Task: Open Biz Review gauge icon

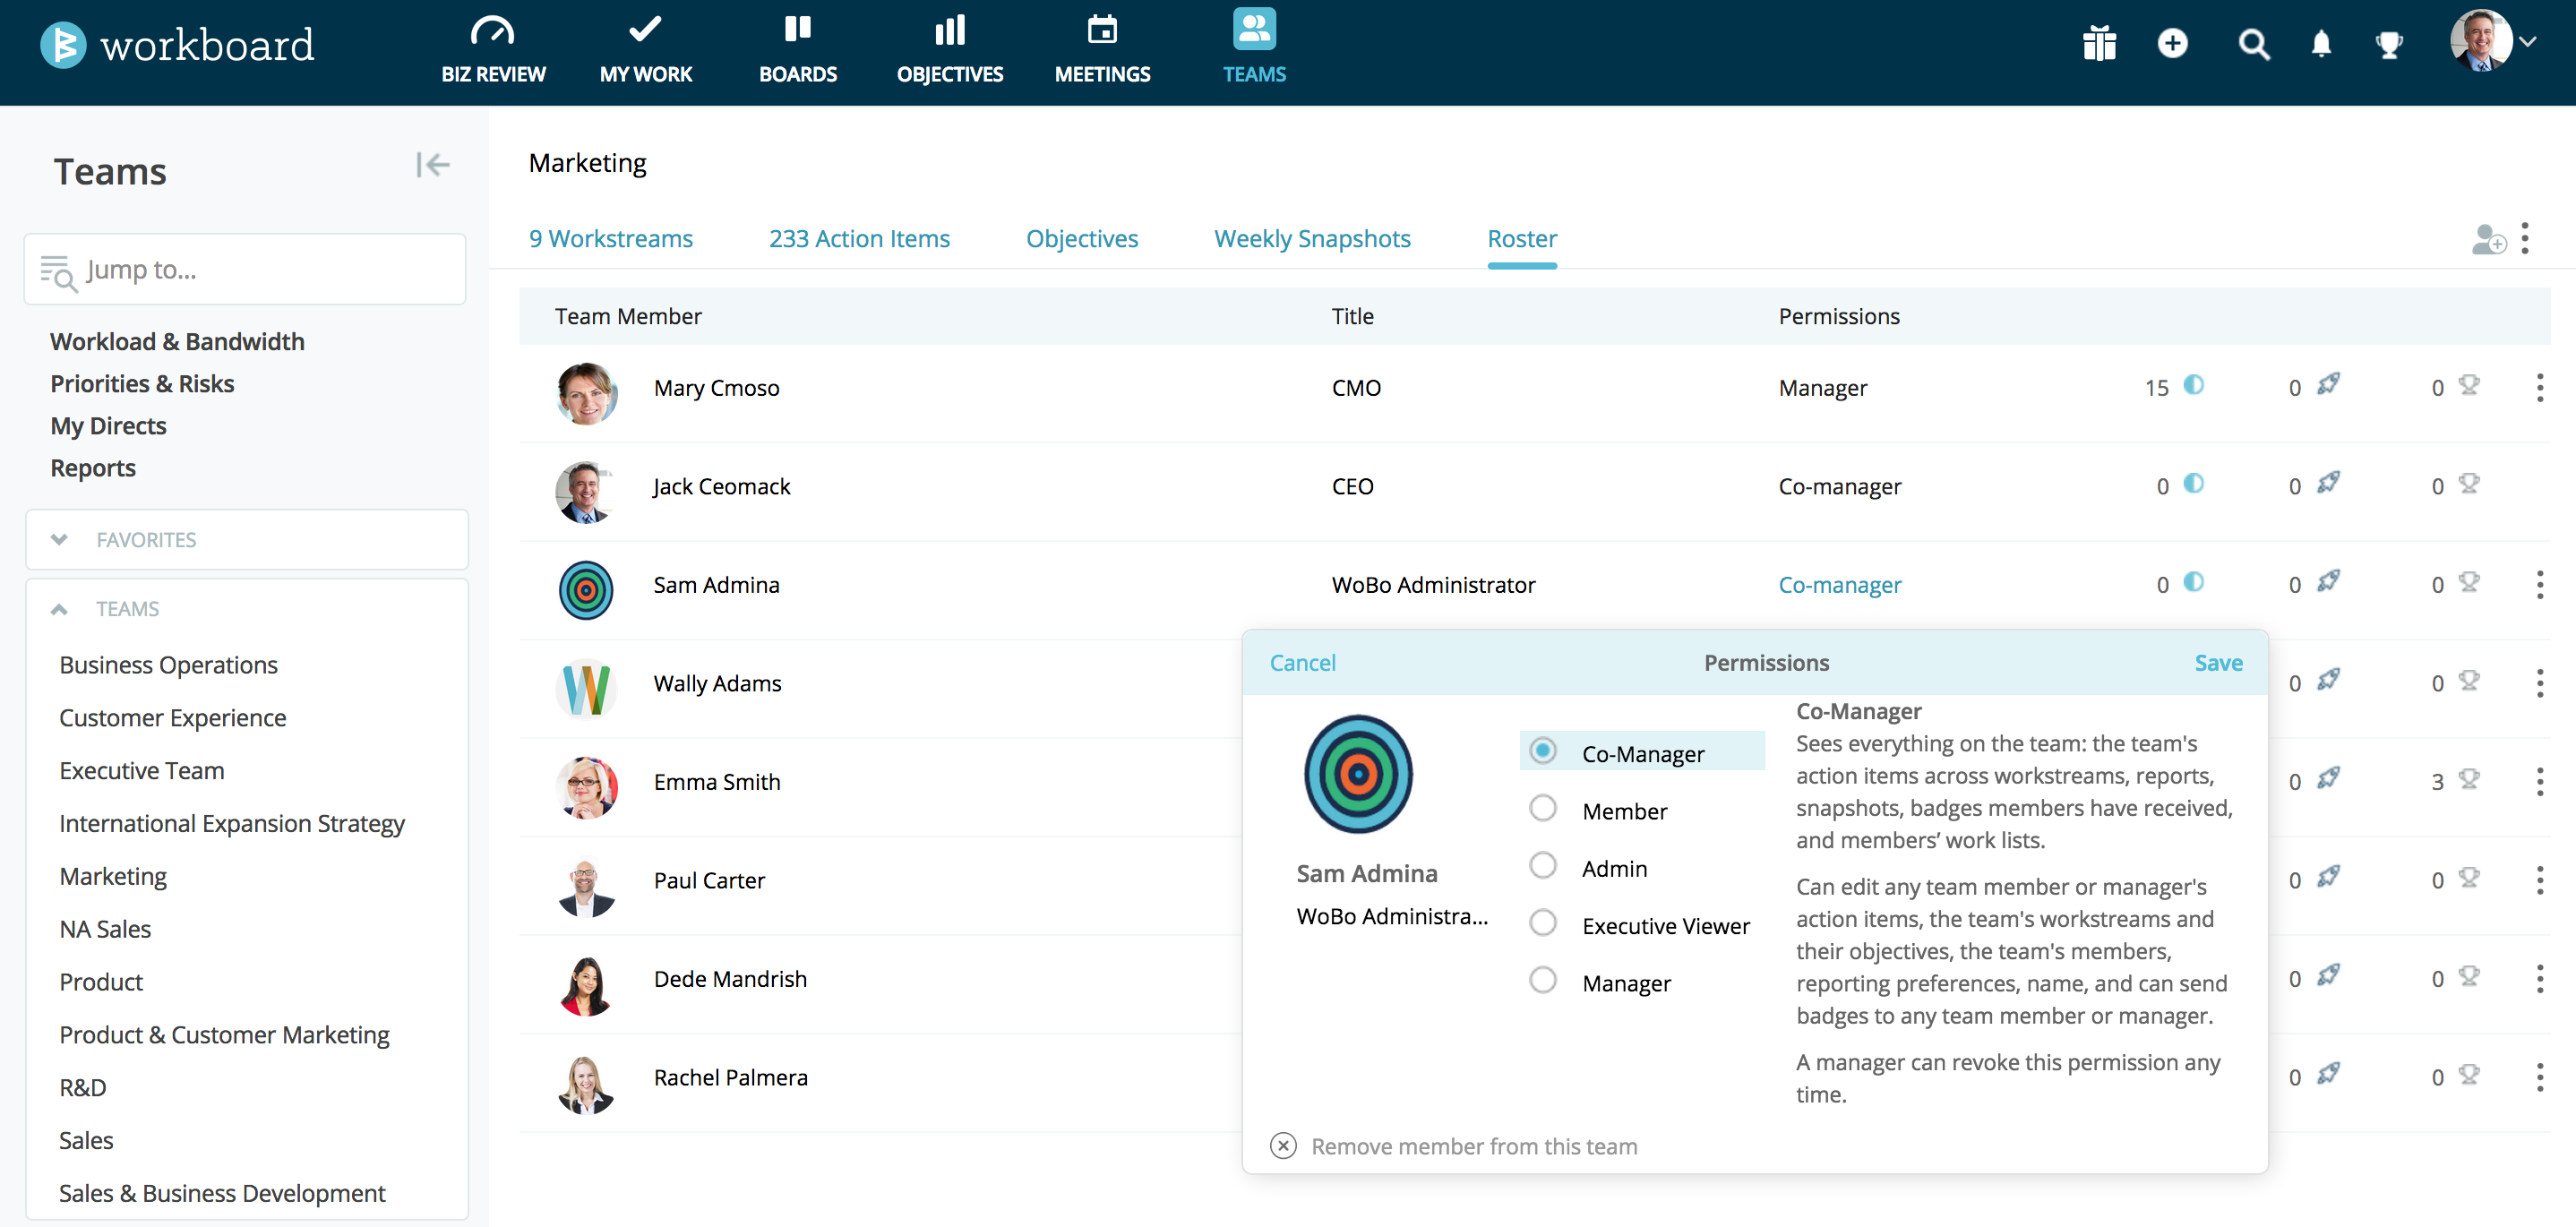Action: [x=492, y=31]
